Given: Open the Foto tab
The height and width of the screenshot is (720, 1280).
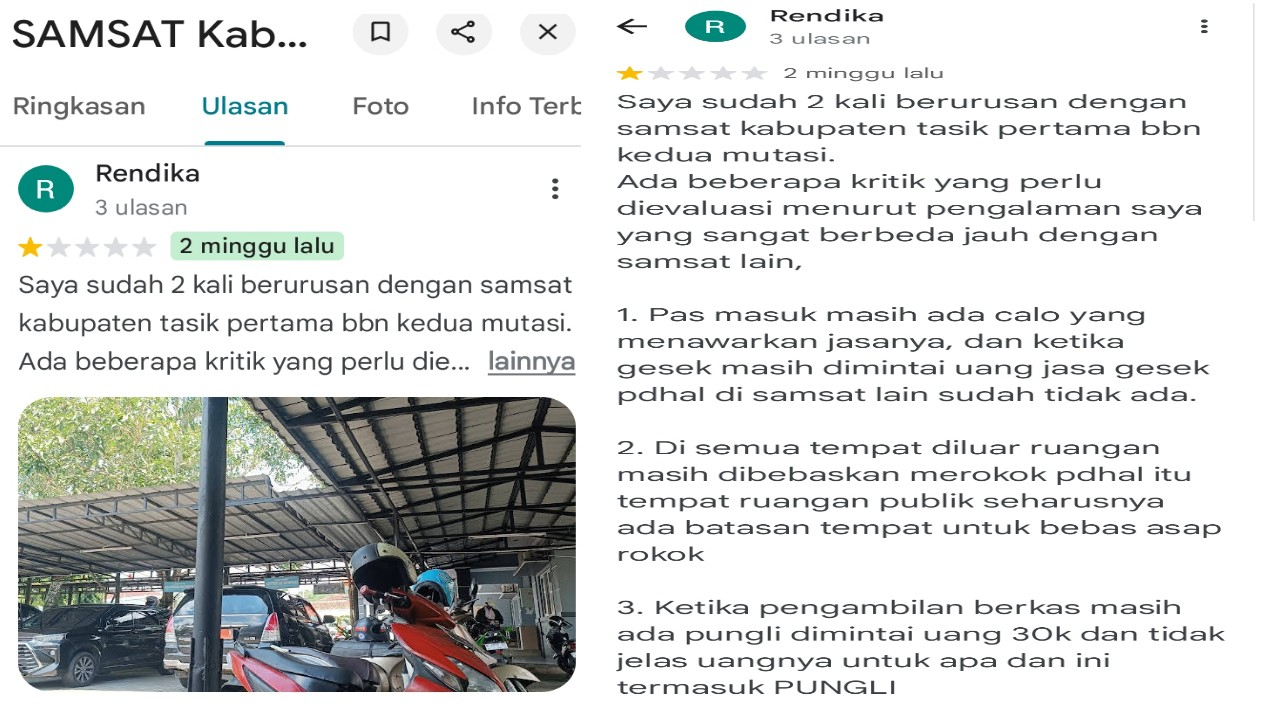Looking at the screenshot, I should point(380,106).
